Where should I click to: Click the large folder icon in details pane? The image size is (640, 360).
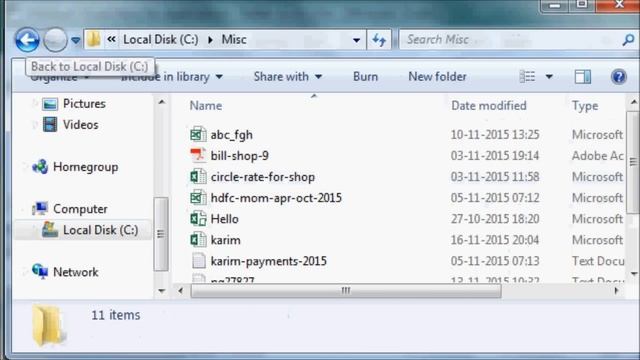pyautogui.click(x=49, y=325)
